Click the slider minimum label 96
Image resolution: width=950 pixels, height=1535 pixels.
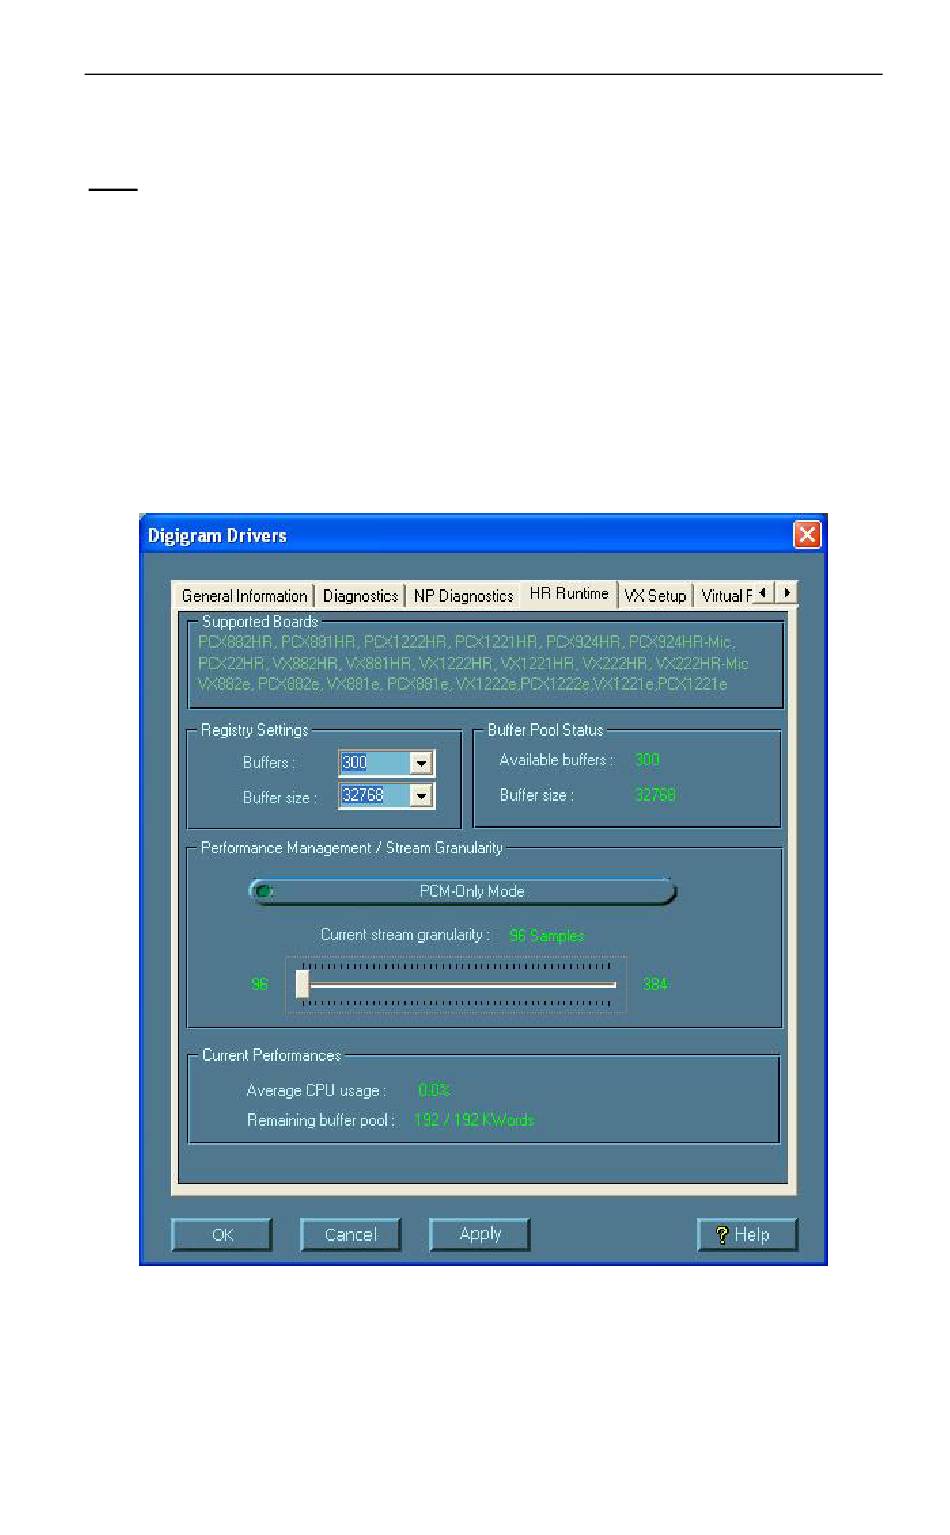tap(260, 985)
